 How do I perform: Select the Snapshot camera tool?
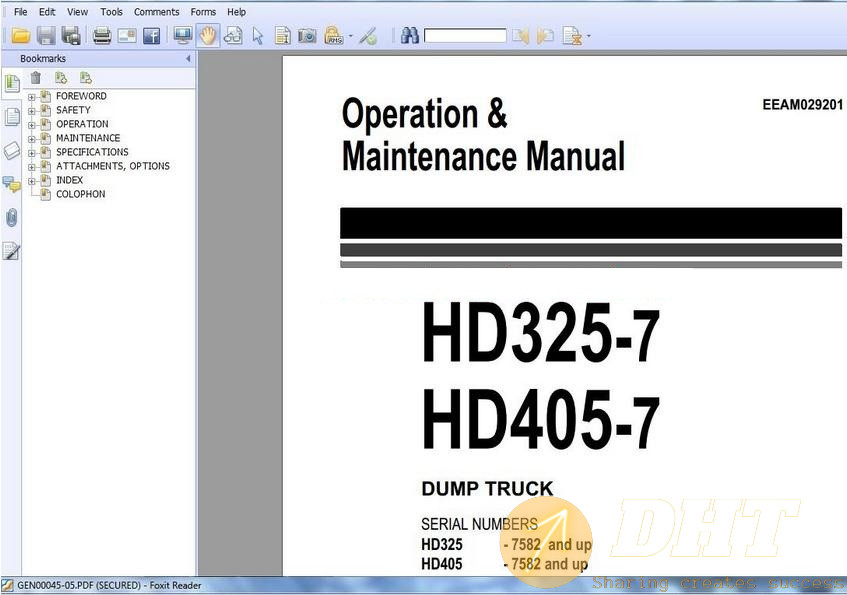(x=307, y=36)
